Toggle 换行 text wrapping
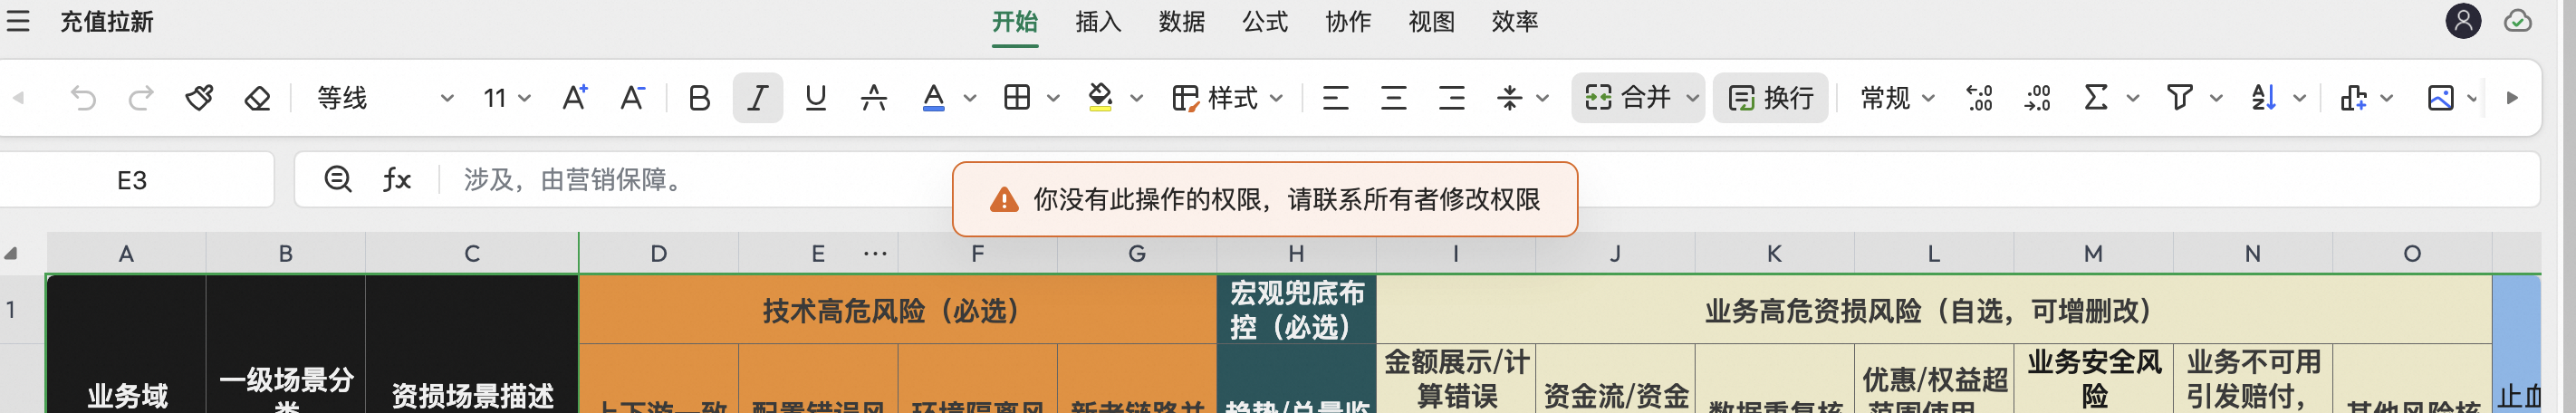This screenshot has height=413, width=2576. 1771,98
